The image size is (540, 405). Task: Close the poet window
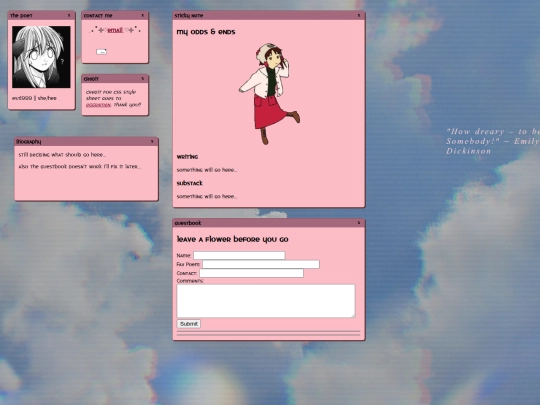[x=69, y=15]
